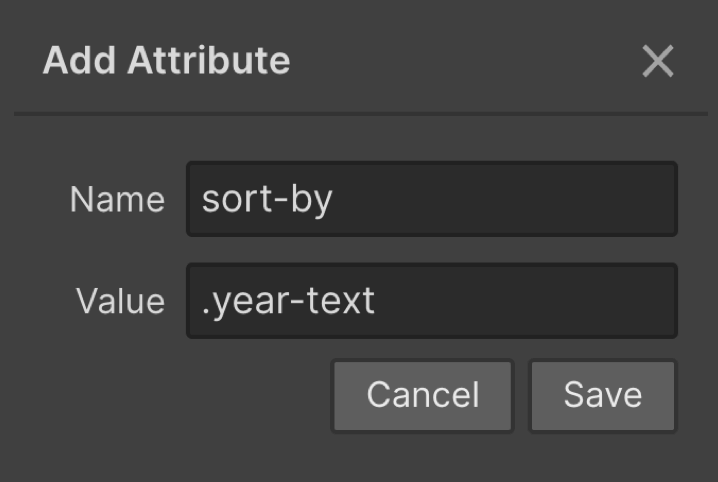Viewport: 718px width, 482px height.
Task: Click the X icon beside the title
Action: coord(658,61)
